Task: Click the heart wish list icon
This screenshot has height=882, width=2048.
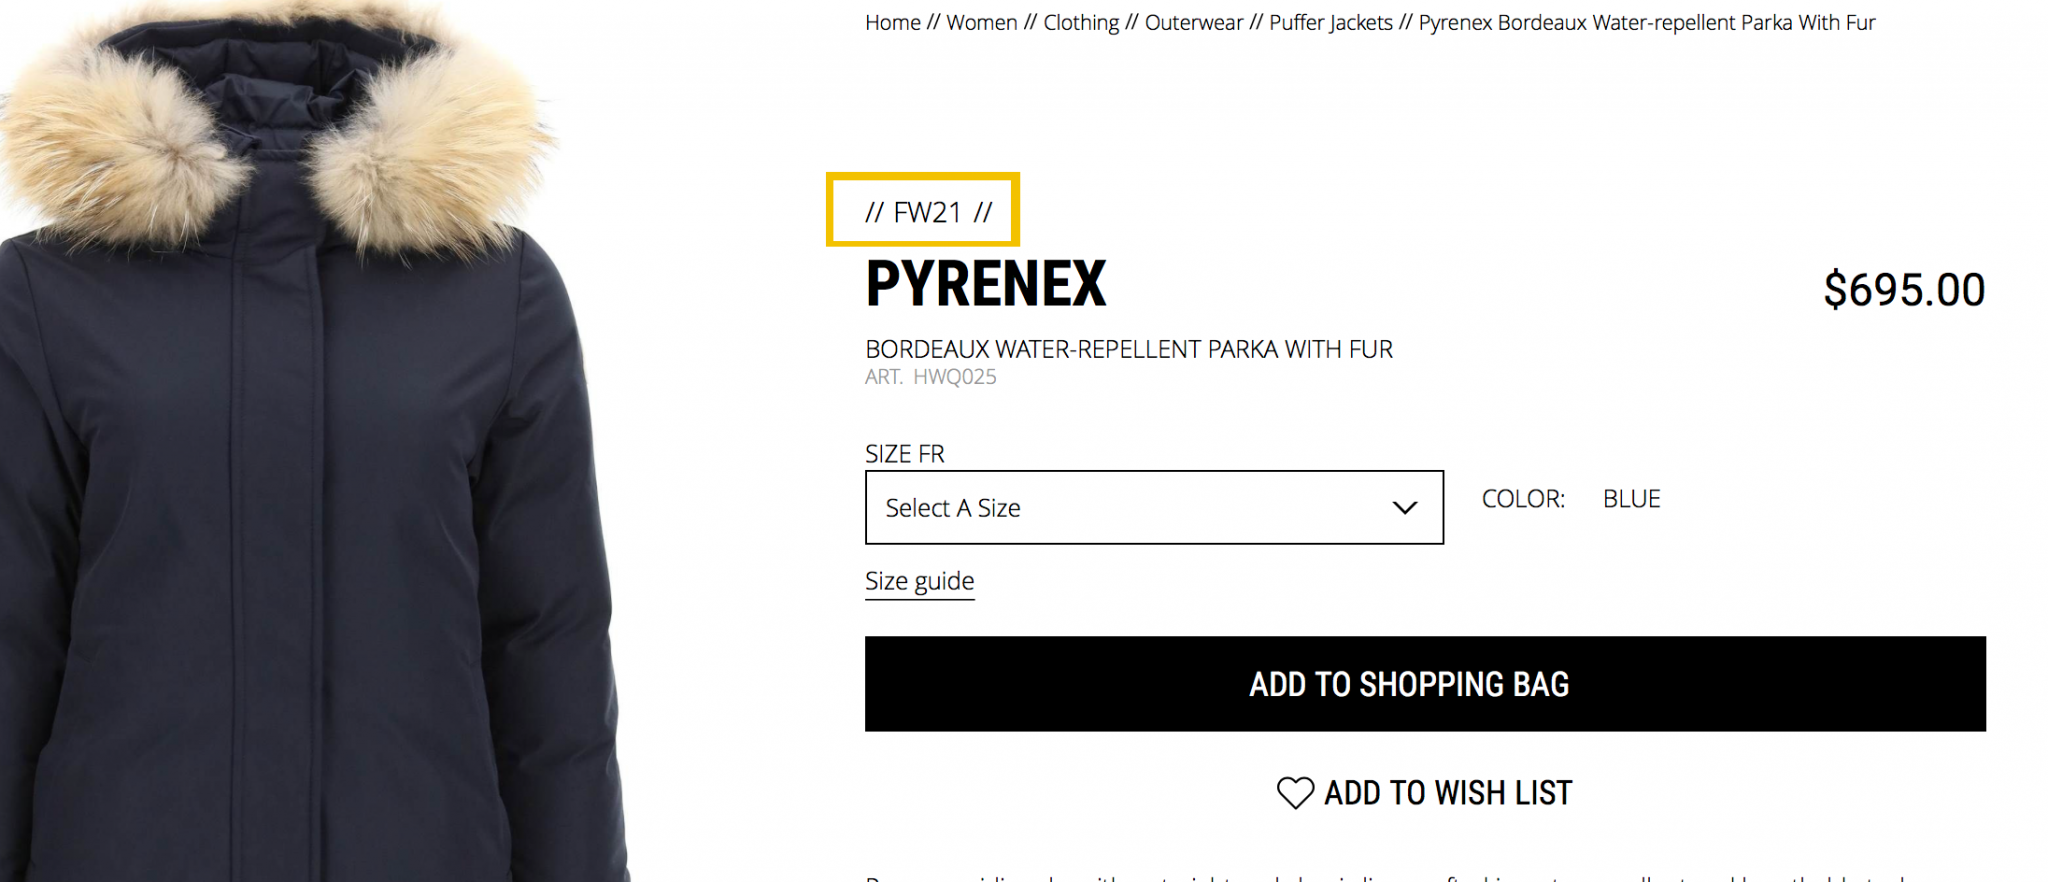Action: click(x=1295, y=793)
